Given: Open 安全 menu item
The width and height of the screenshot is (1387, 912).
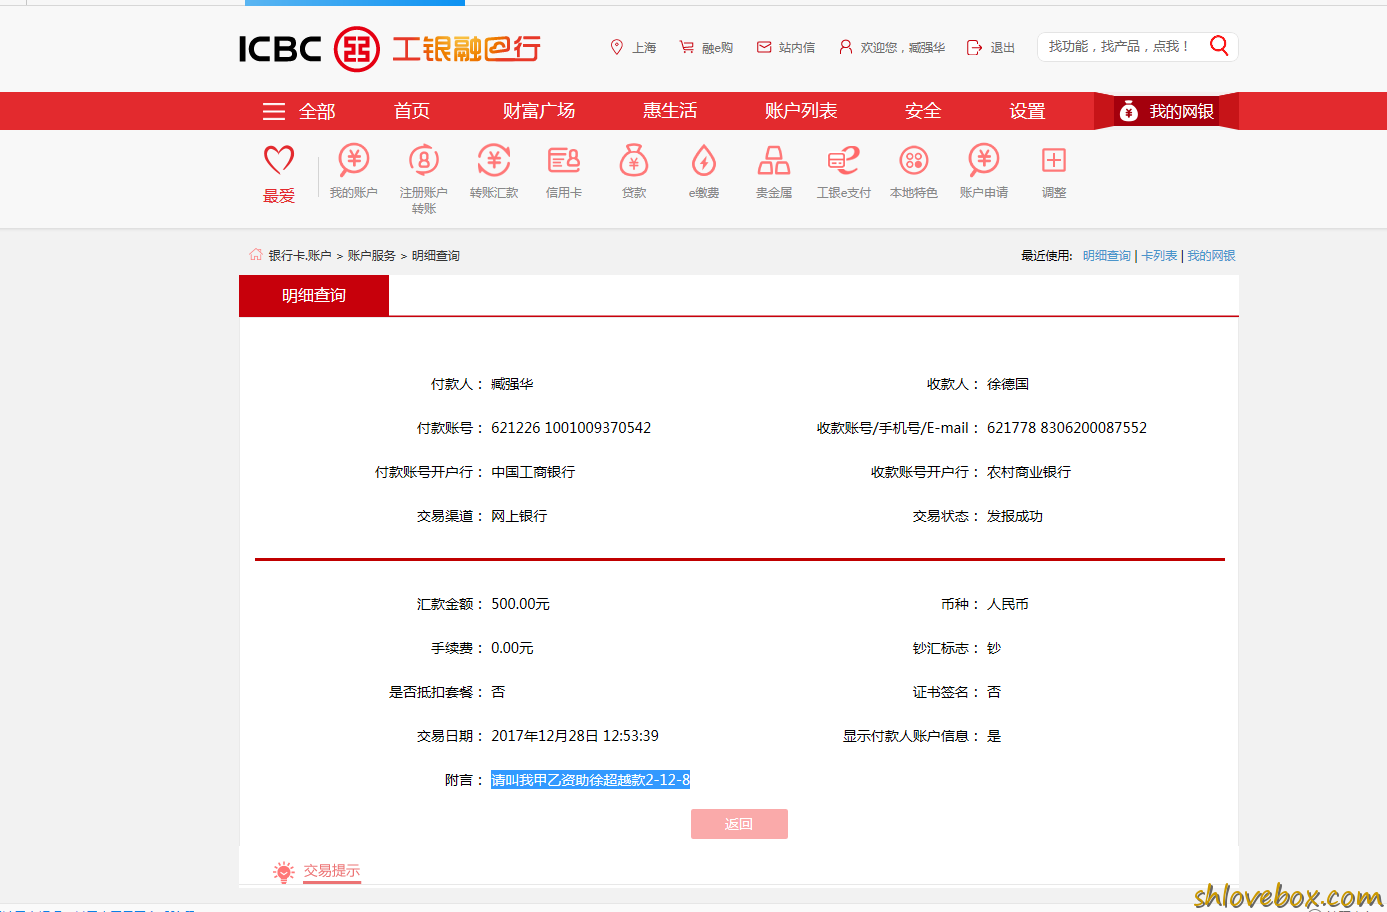Looking at the screenshot, I should click(x=923, y=111).
